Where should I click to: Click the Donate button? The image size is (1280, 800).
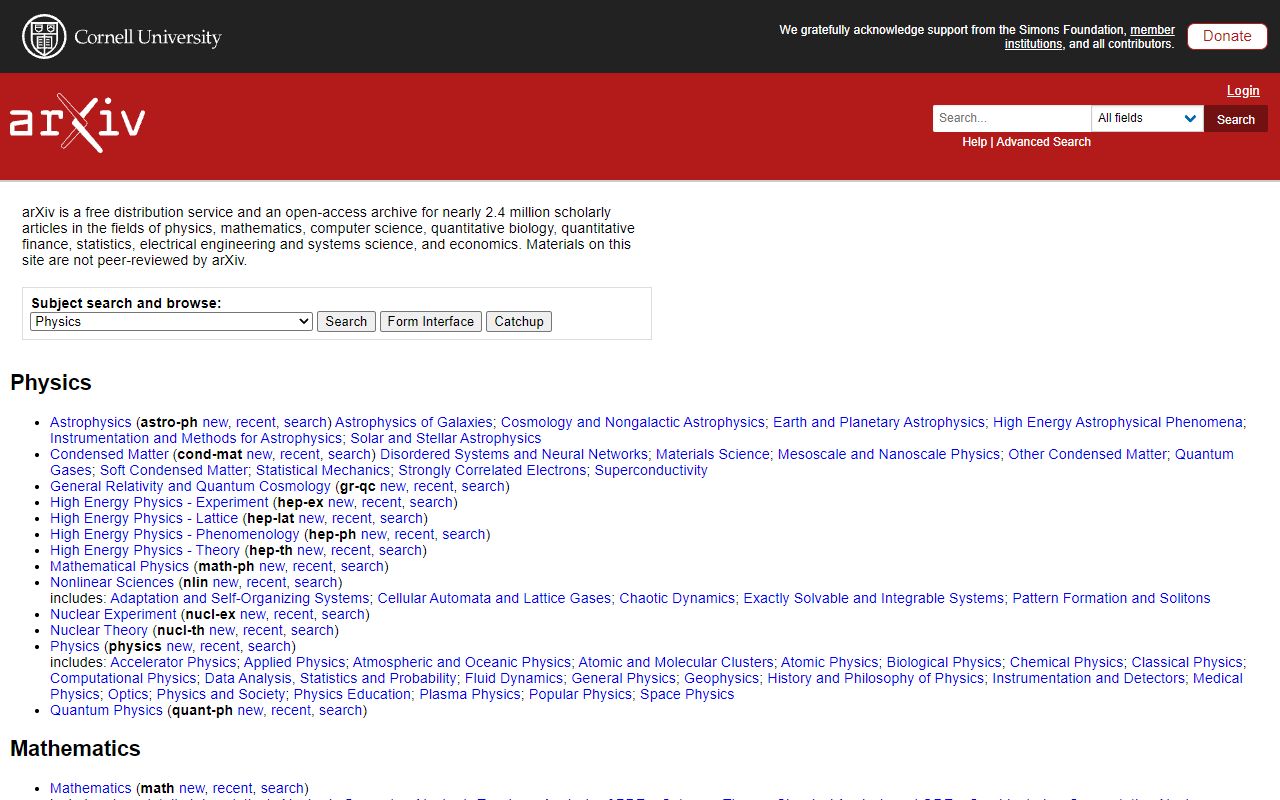pyautogui.click(x=1227, y=36)
